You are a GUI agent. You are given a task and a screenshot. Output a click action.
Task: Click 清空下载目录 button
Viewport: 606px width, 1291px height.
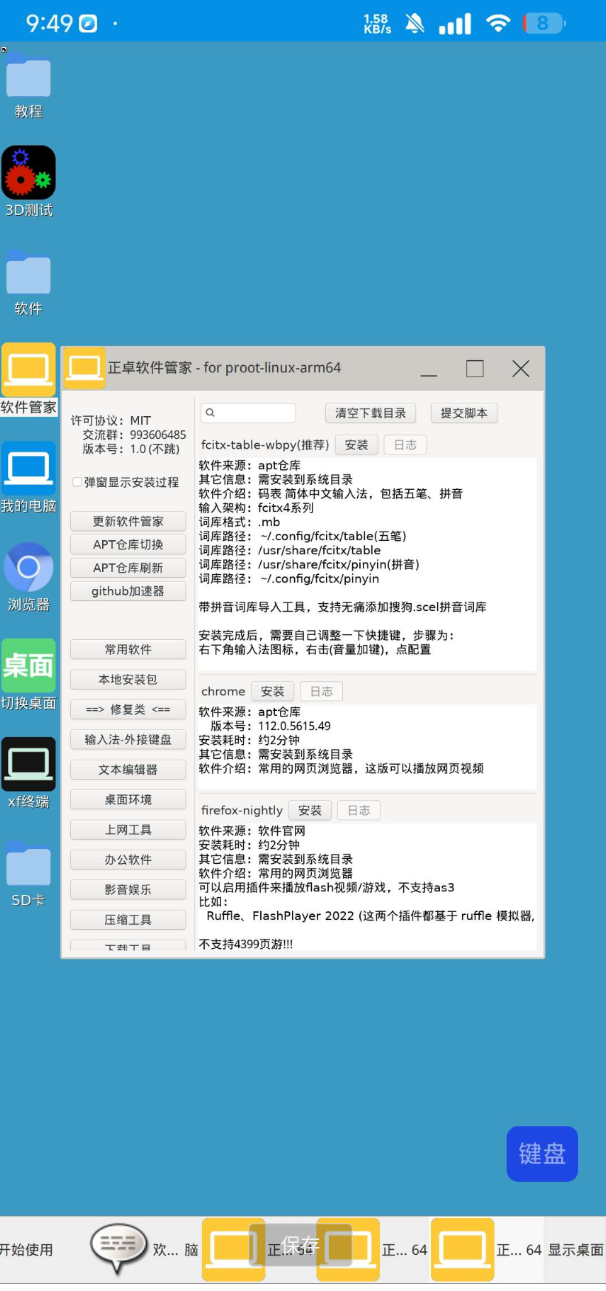[370, 413]
